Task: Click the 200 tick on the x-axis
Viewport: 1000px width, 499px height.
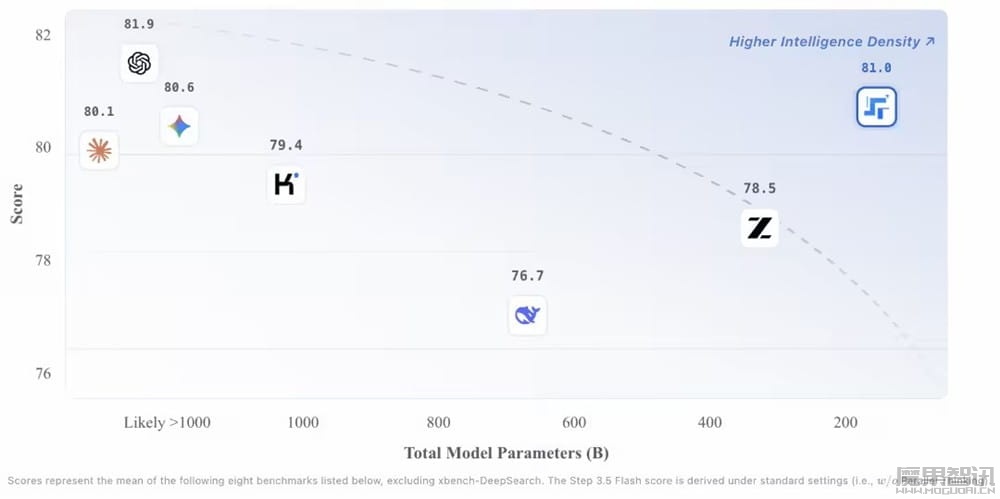Action: [x=845, y=422]
